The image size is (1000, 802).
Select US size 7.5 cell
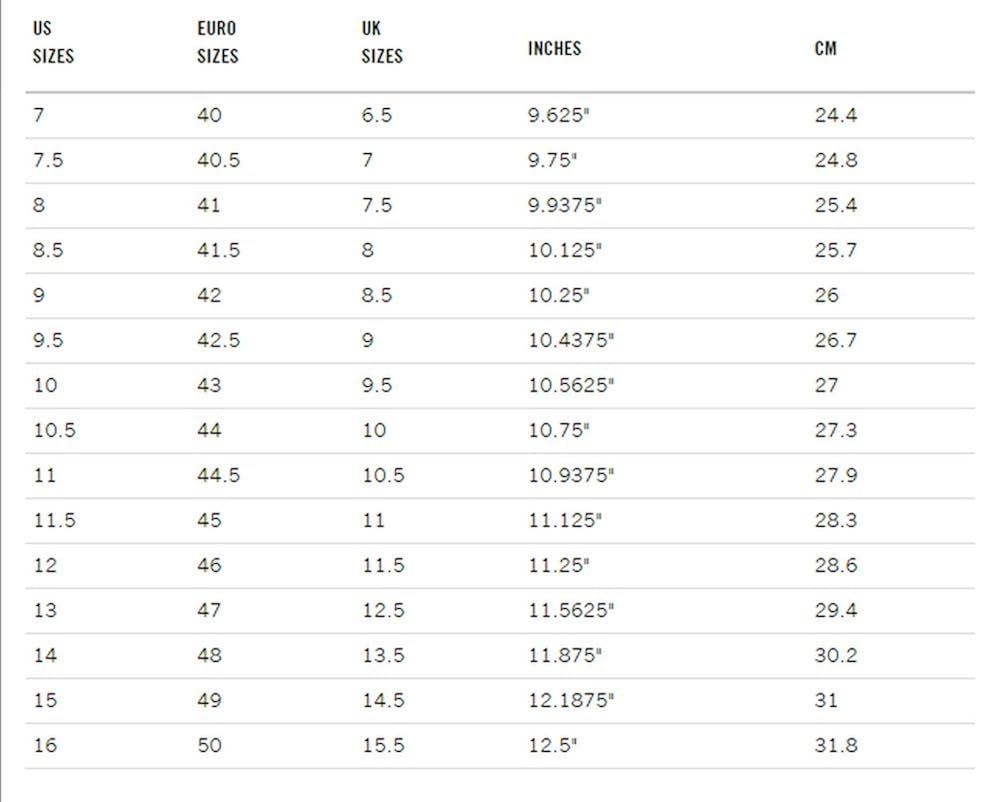point(48,160)
